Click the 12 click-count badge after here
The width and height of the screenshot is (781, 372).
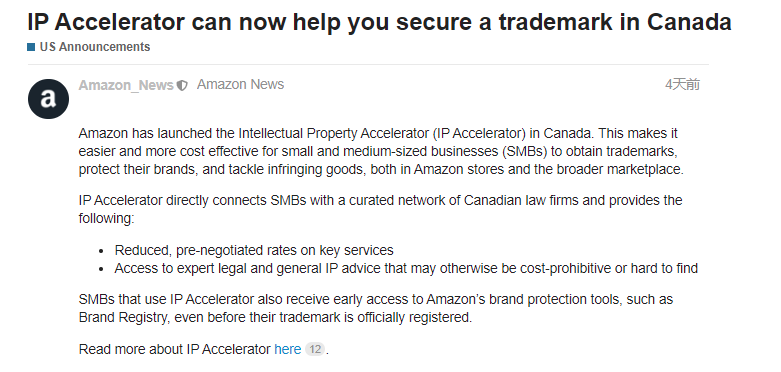pyautogui.click(x=315, y=349)
